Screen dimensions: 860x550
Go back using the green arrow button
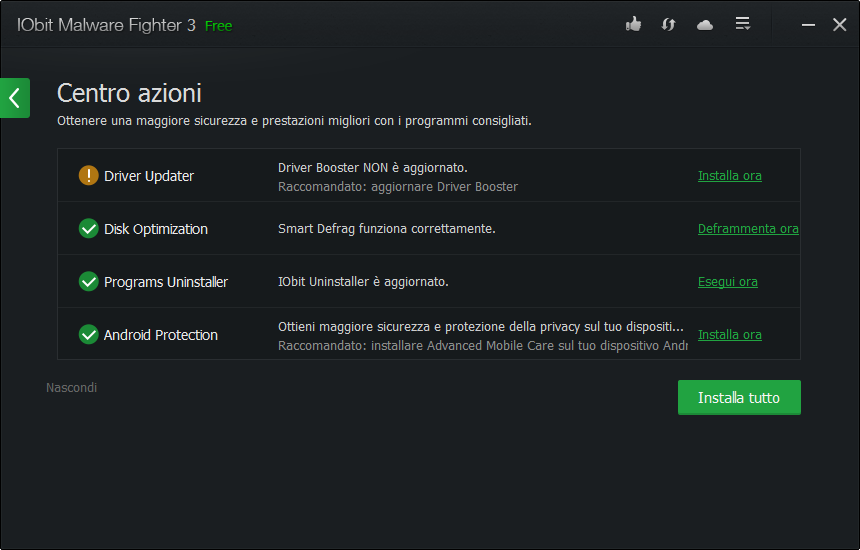coord(14,98)
